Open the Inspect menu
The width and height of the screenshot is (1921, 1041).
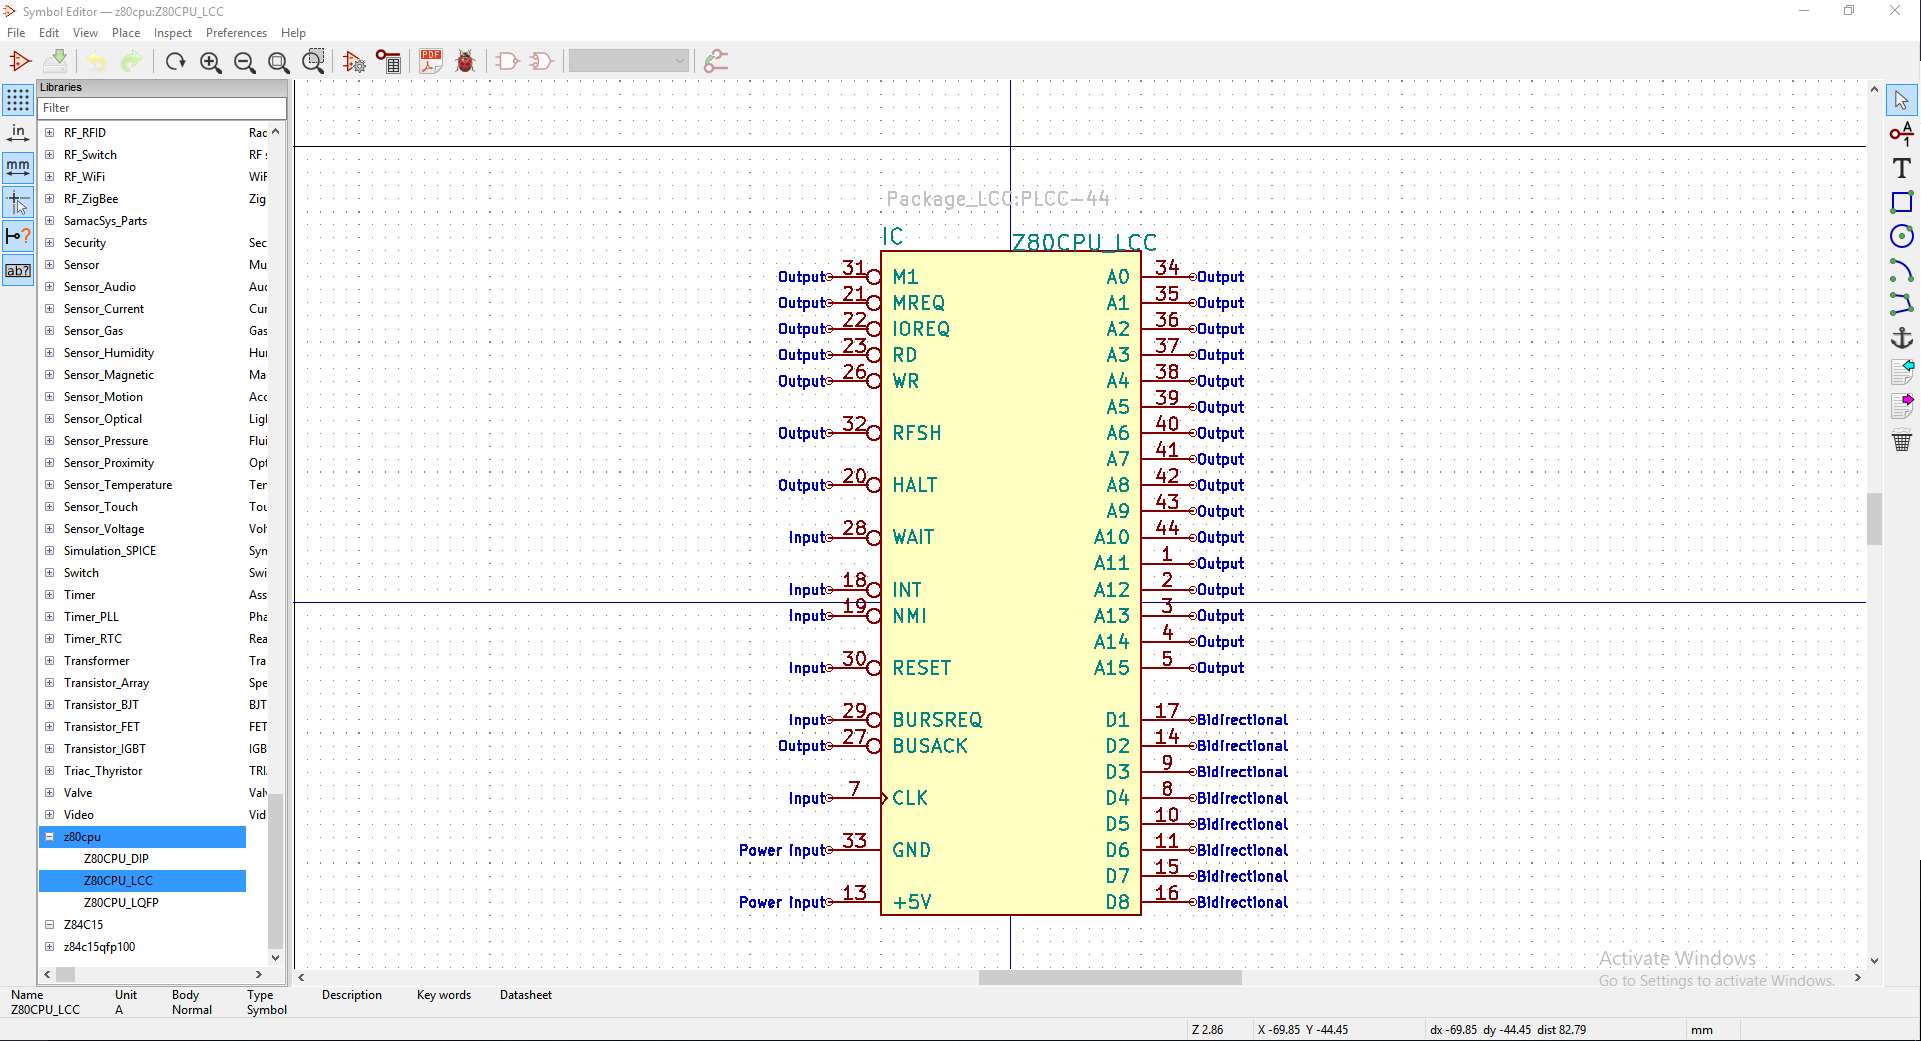[173, 33]
